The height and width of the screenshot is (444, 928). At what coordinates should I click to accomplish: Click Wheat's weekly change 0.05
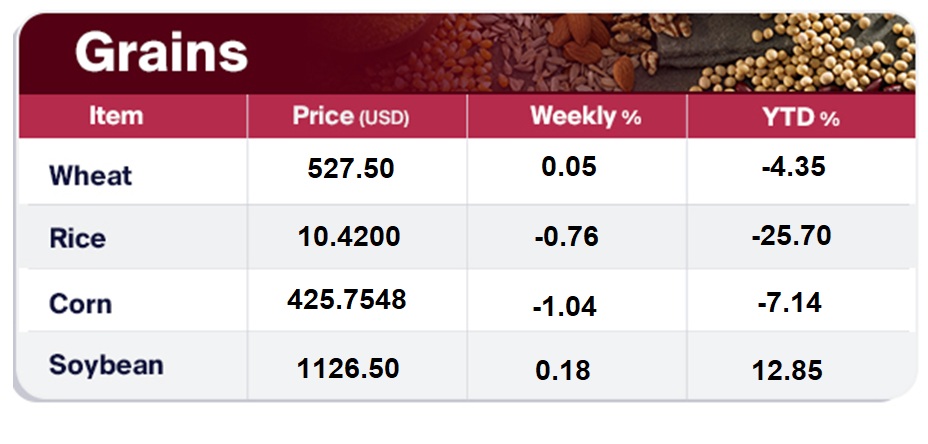coord(568,166)
